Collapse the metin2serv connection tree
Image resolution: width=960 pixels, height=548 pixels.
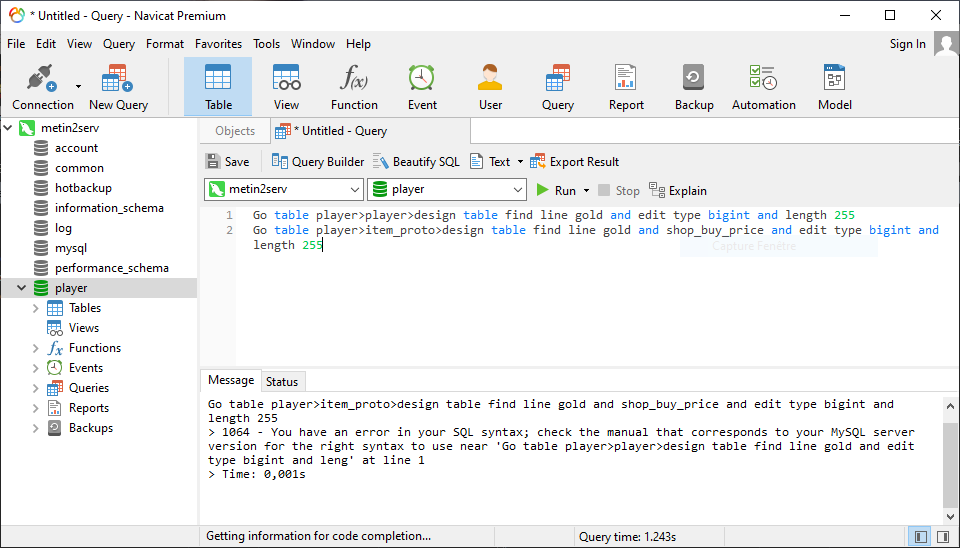(8, 128)
